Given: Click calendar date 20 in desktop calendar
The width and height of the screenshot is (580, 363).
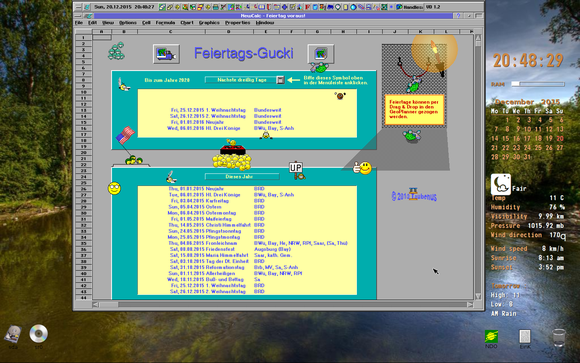Looking at the screenshot, I should (x=560, y=138).
